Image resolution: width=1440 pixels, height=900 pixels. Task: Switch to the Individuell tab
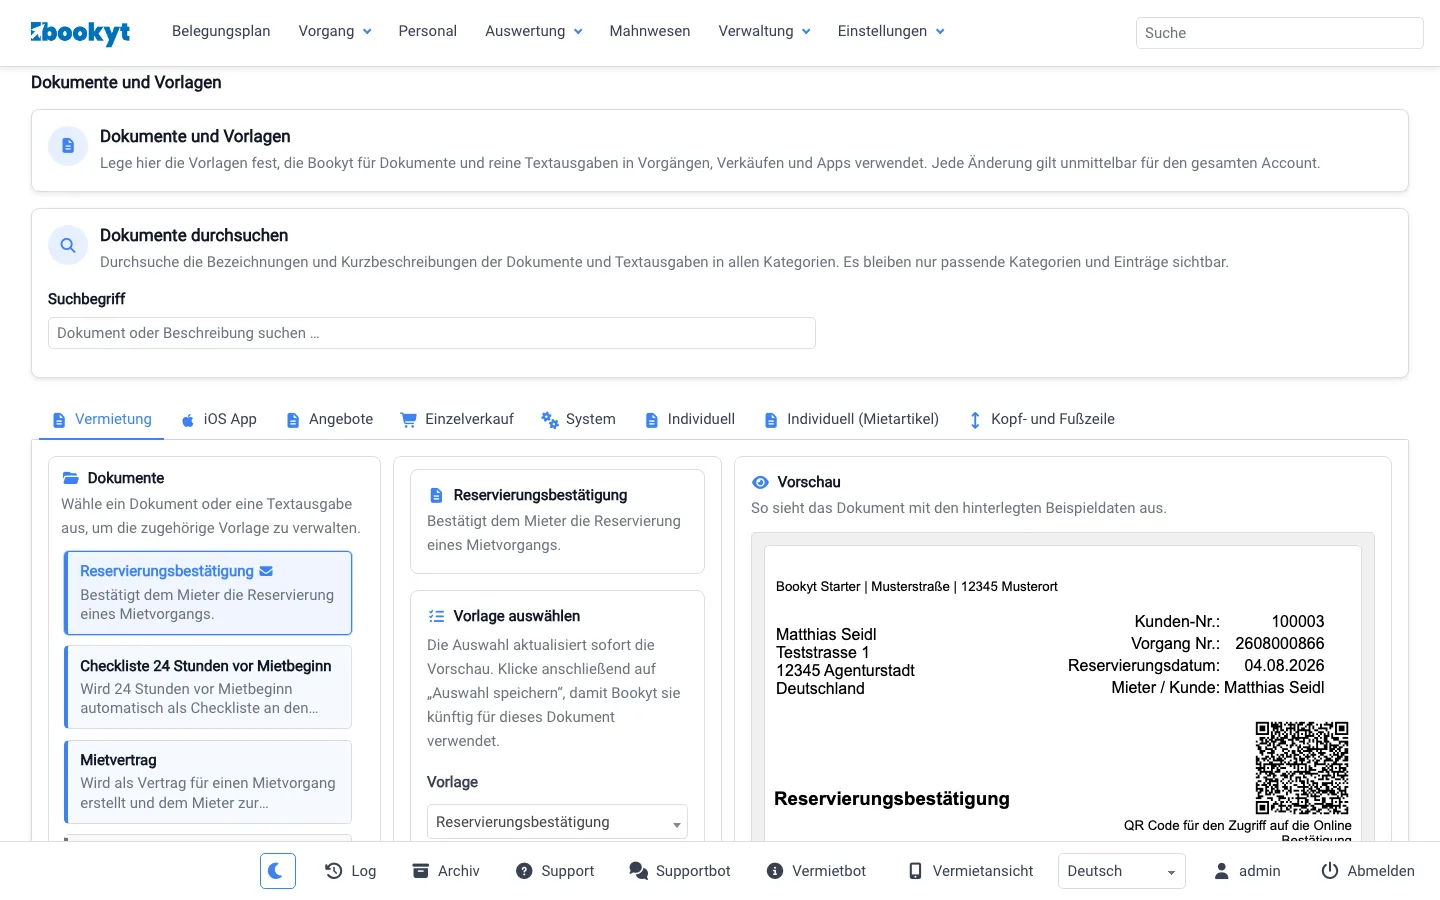click(x=690, y=419)
